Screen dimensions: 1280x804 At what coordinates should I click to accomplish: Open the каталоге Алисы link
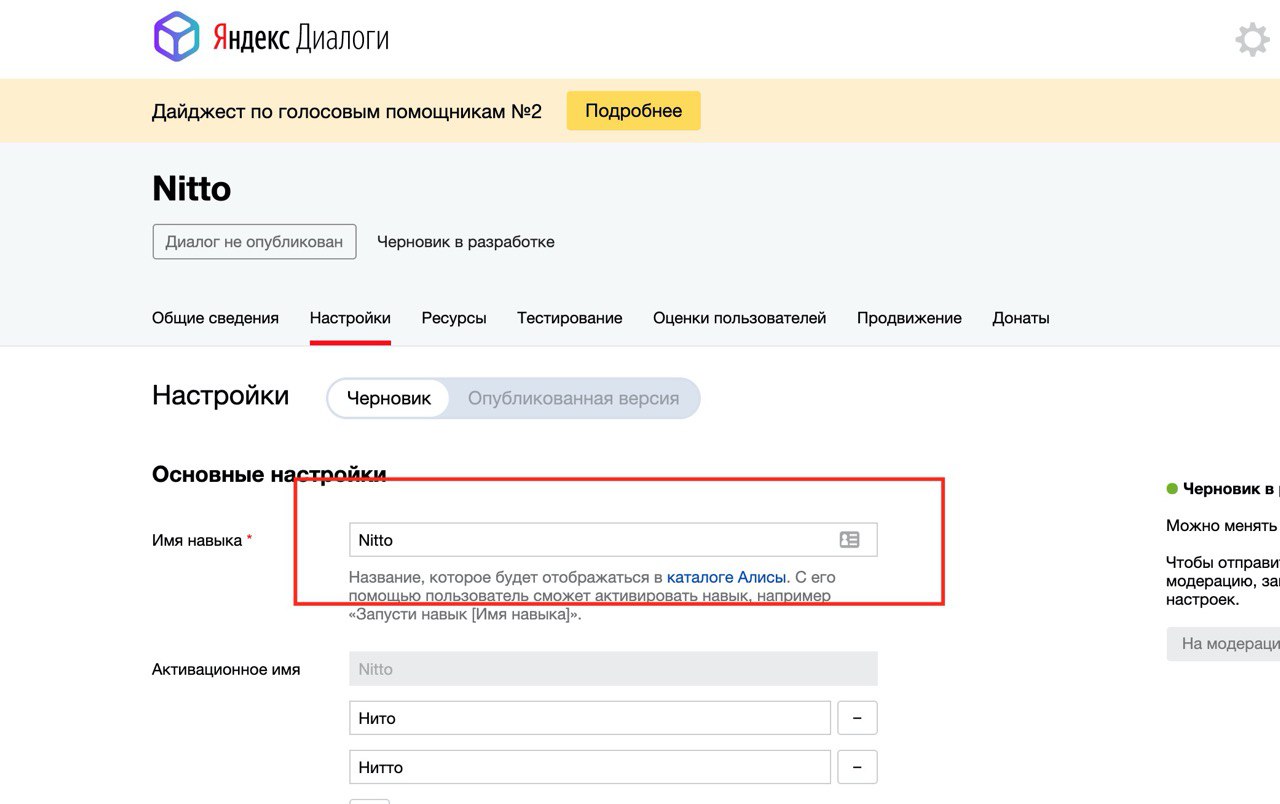pos(727,577)
